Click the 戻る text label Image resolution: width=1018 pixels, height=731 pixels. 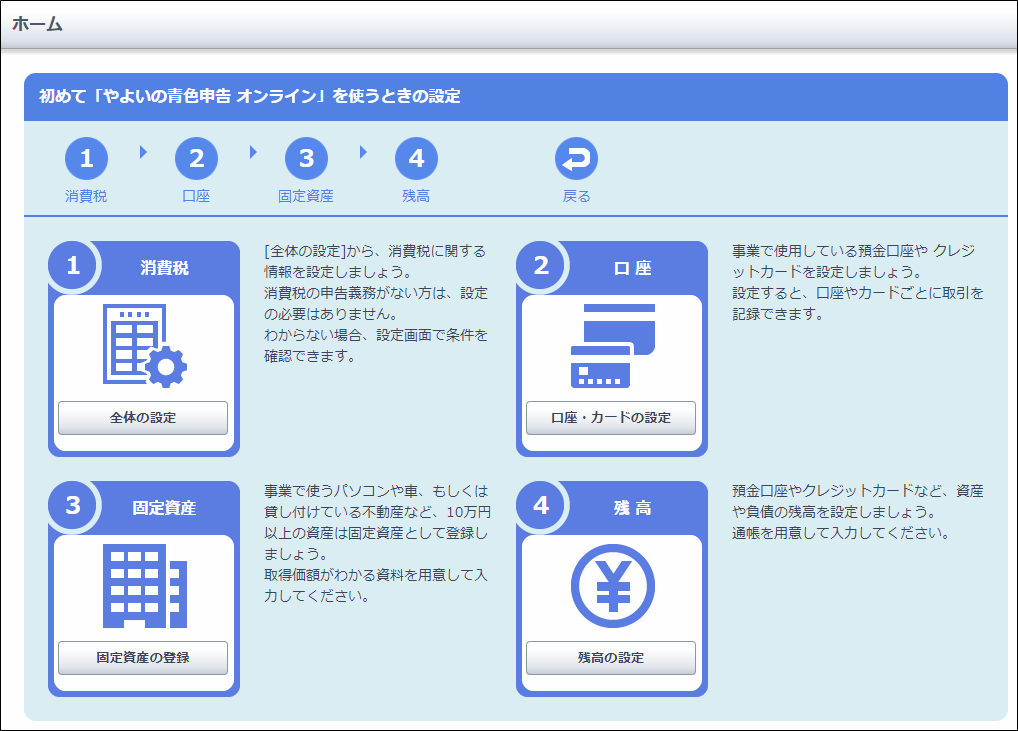pos(576,196)
